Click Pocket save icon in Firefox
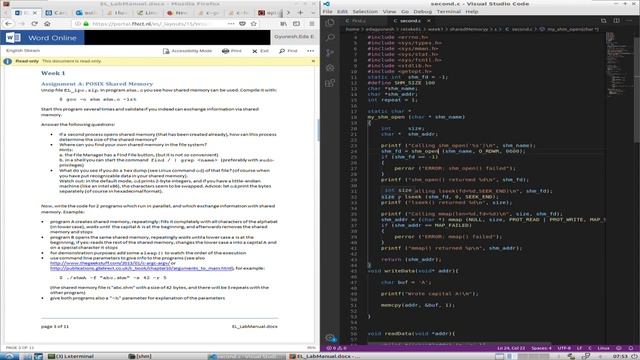Screen dimensions: 640x360 242,24
